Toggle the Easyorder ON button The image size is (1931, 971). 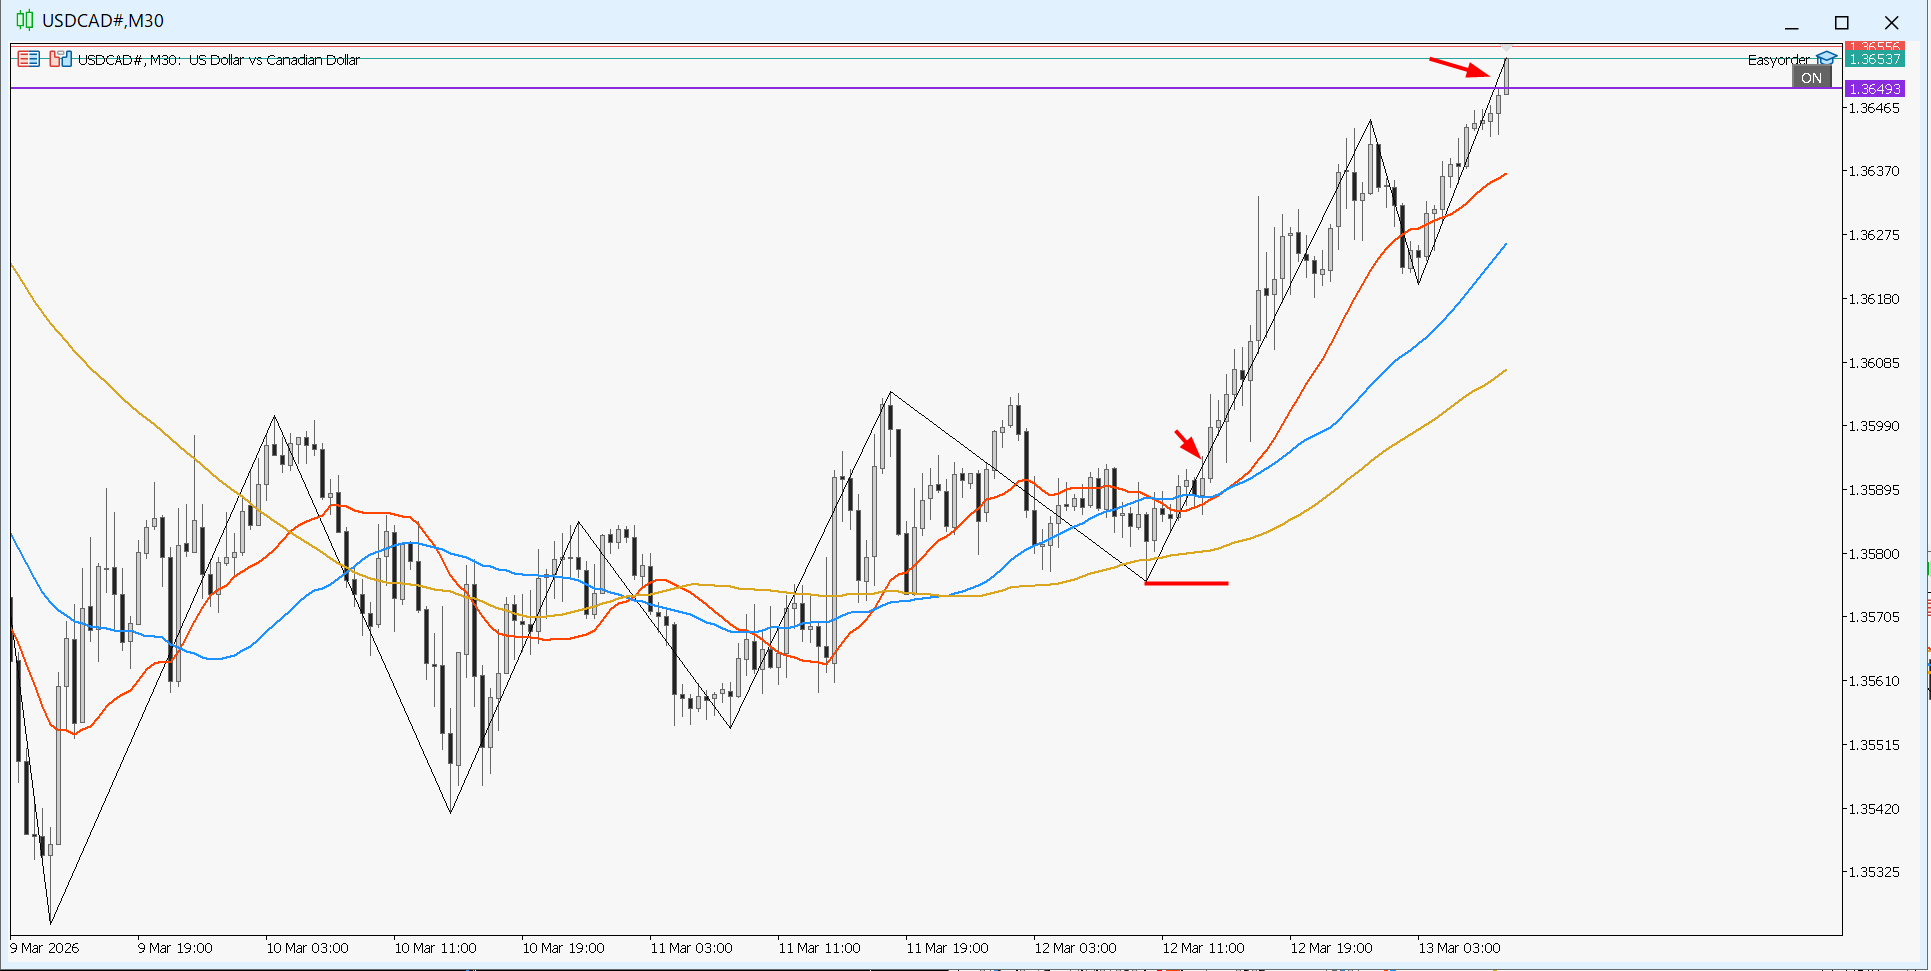tap(1811, 78)
